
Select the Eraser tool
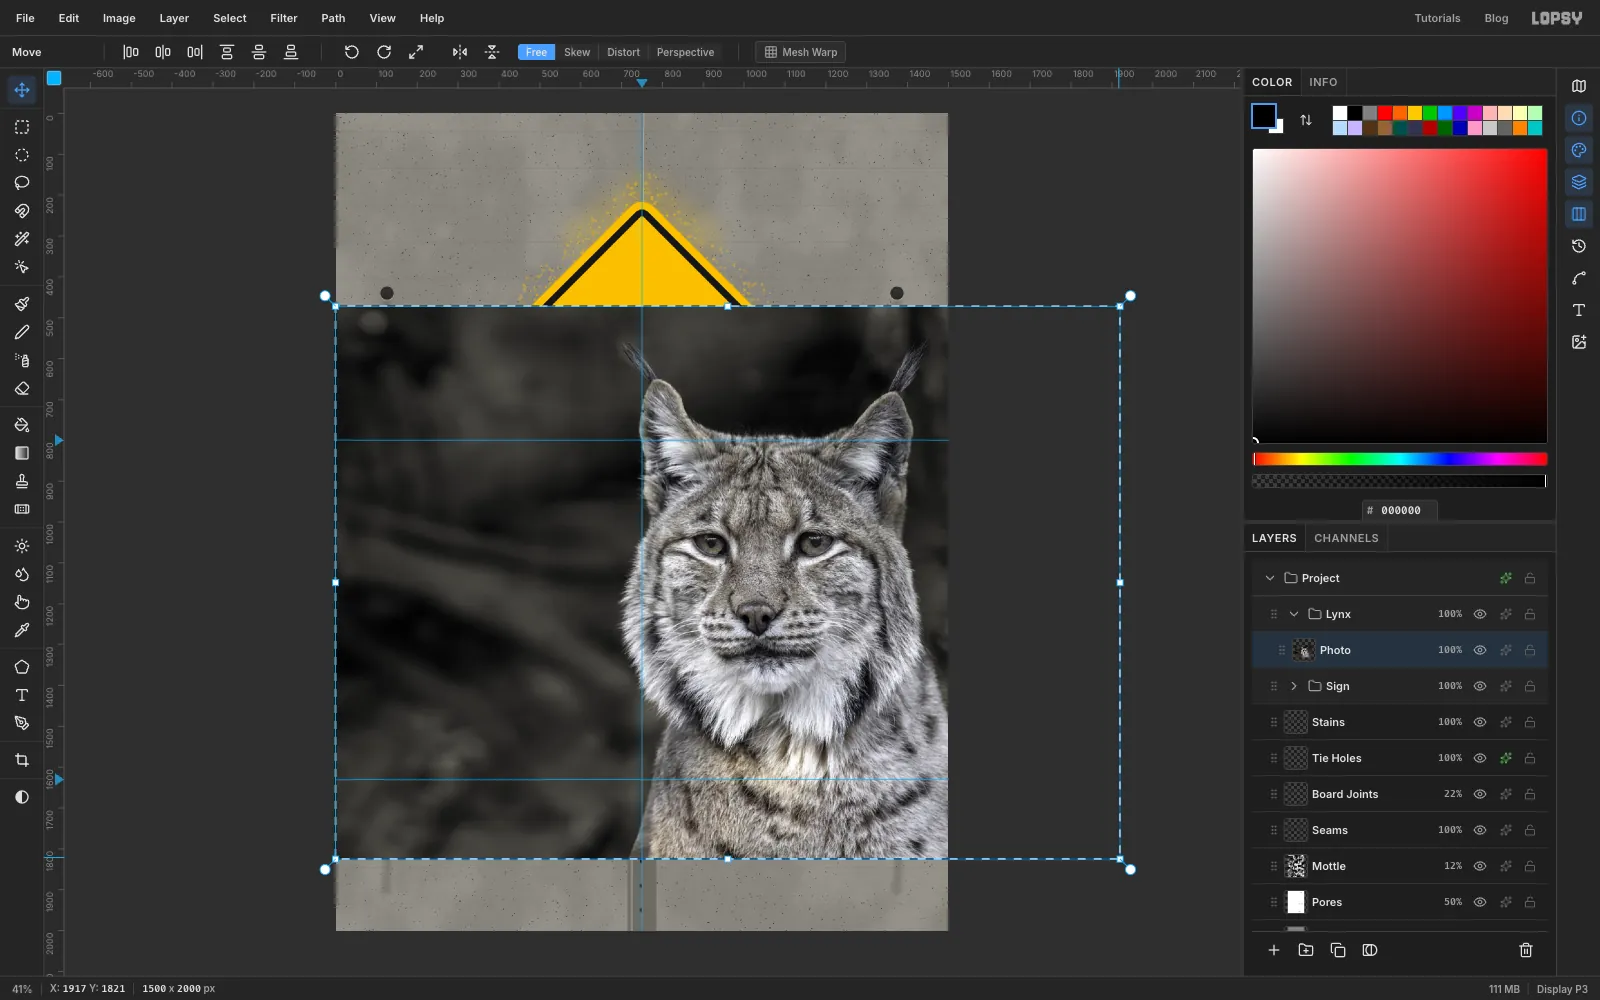pos(22,388)
